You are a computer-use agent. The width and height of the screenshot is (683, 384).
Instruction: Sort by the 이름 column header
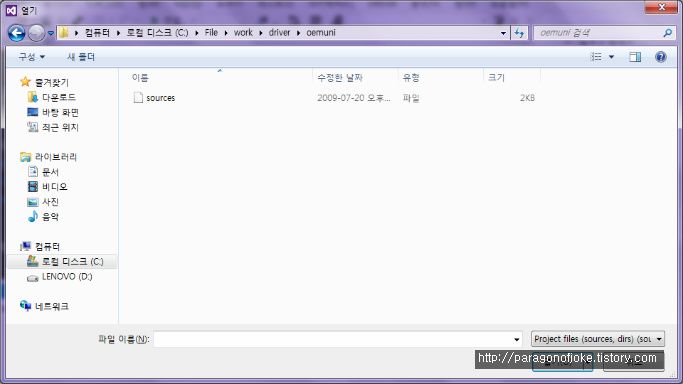(x=140, y=78)
